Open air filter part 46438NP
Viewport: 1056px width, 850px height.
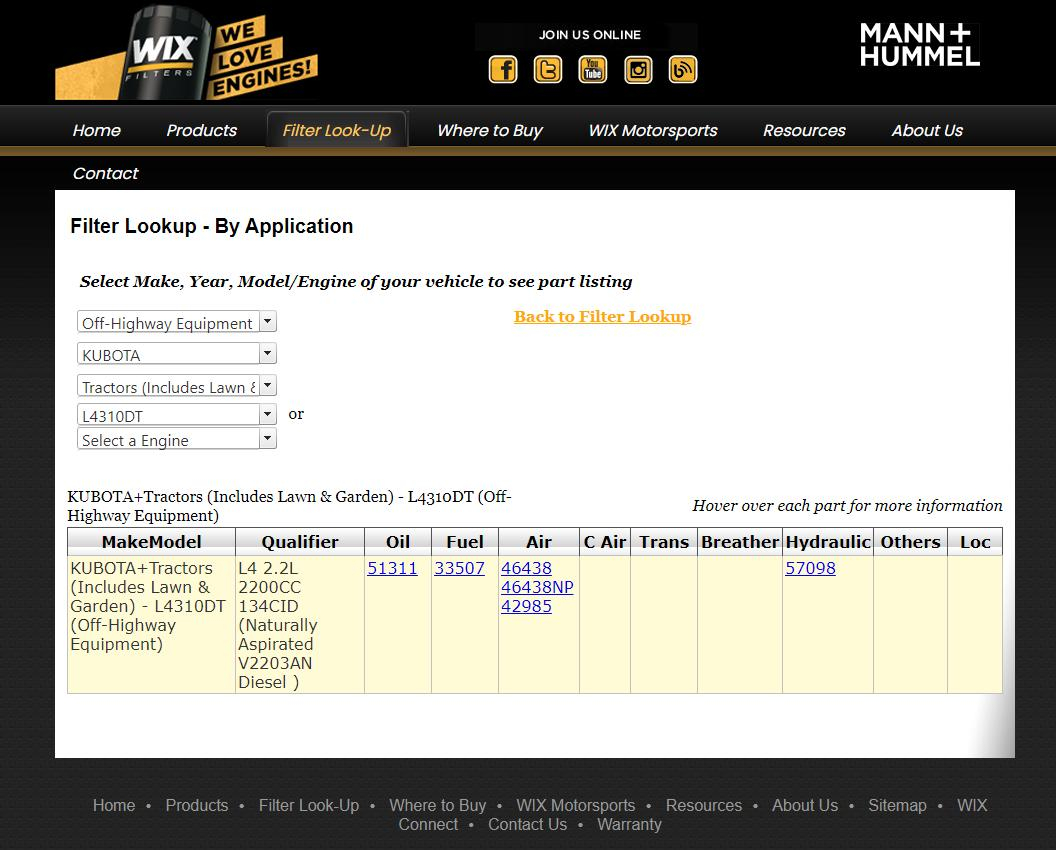coord(537,587)
